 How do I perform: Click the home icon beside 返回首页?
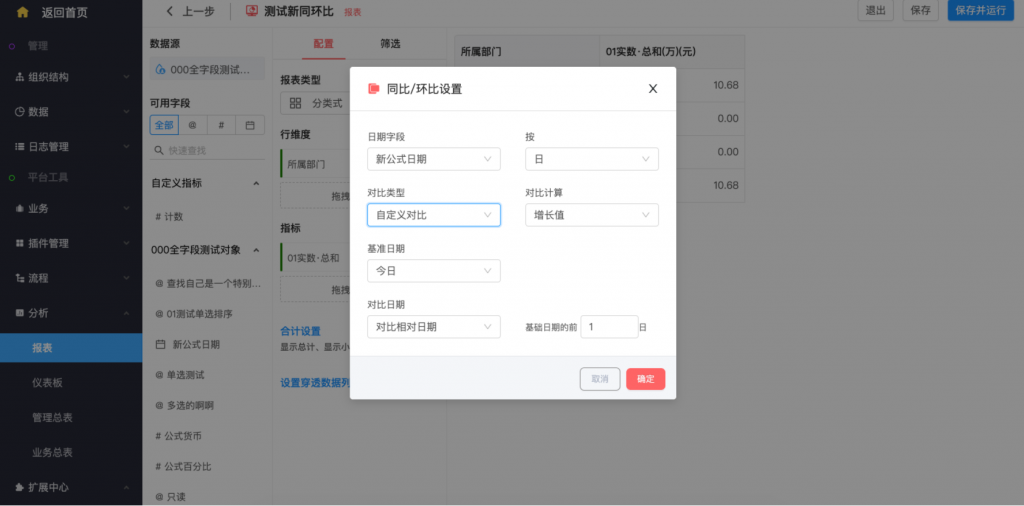tap(22, 12)
